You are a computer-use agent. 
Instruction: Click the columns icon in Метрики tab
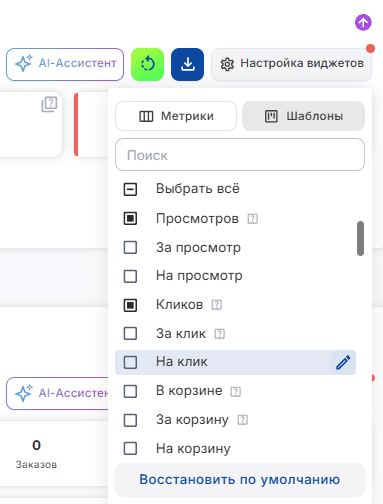tap(146, 116)
